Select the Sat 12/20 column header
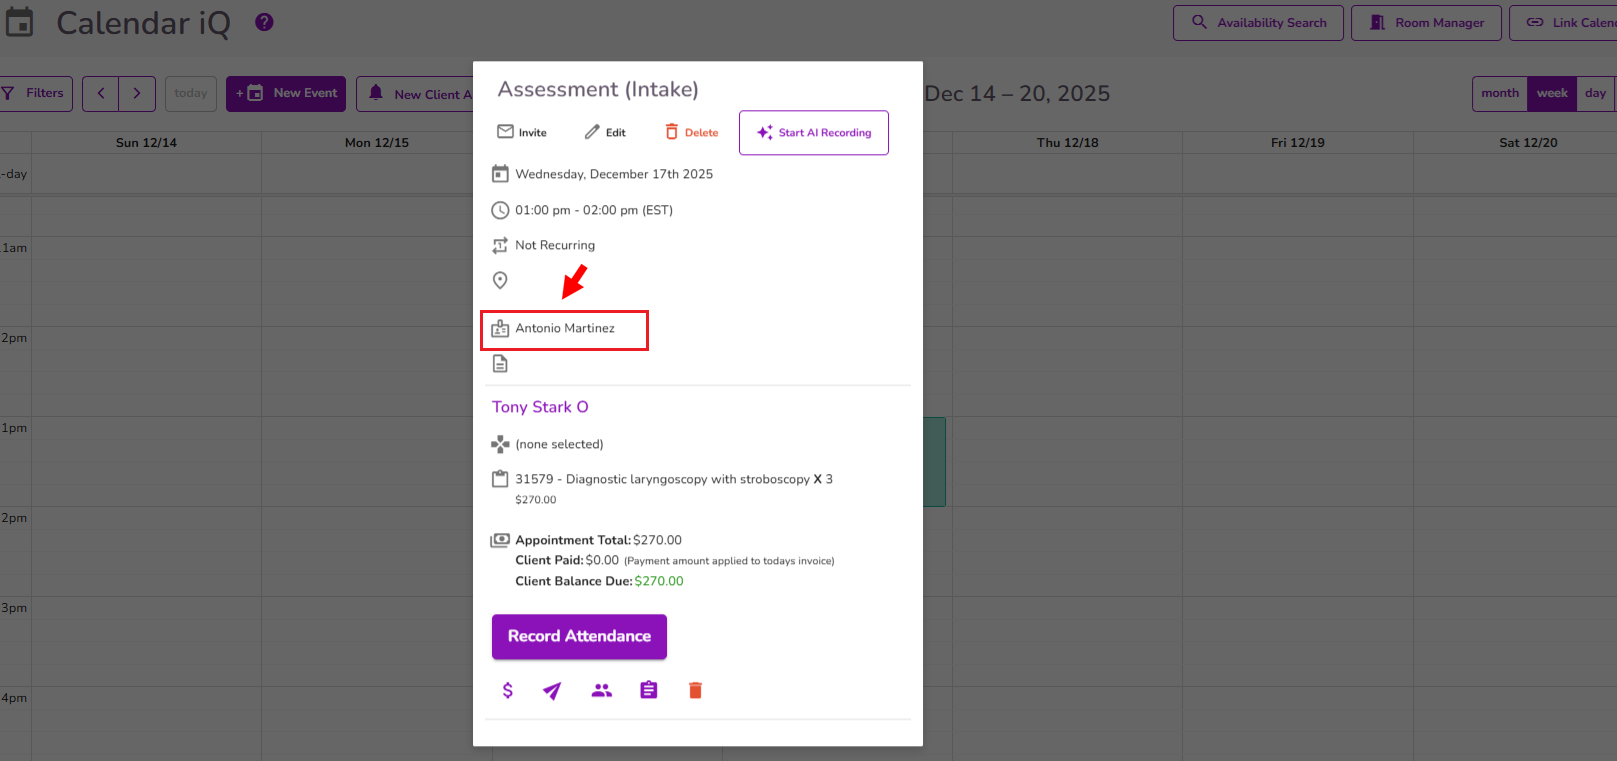 (x=1528, y=142)
